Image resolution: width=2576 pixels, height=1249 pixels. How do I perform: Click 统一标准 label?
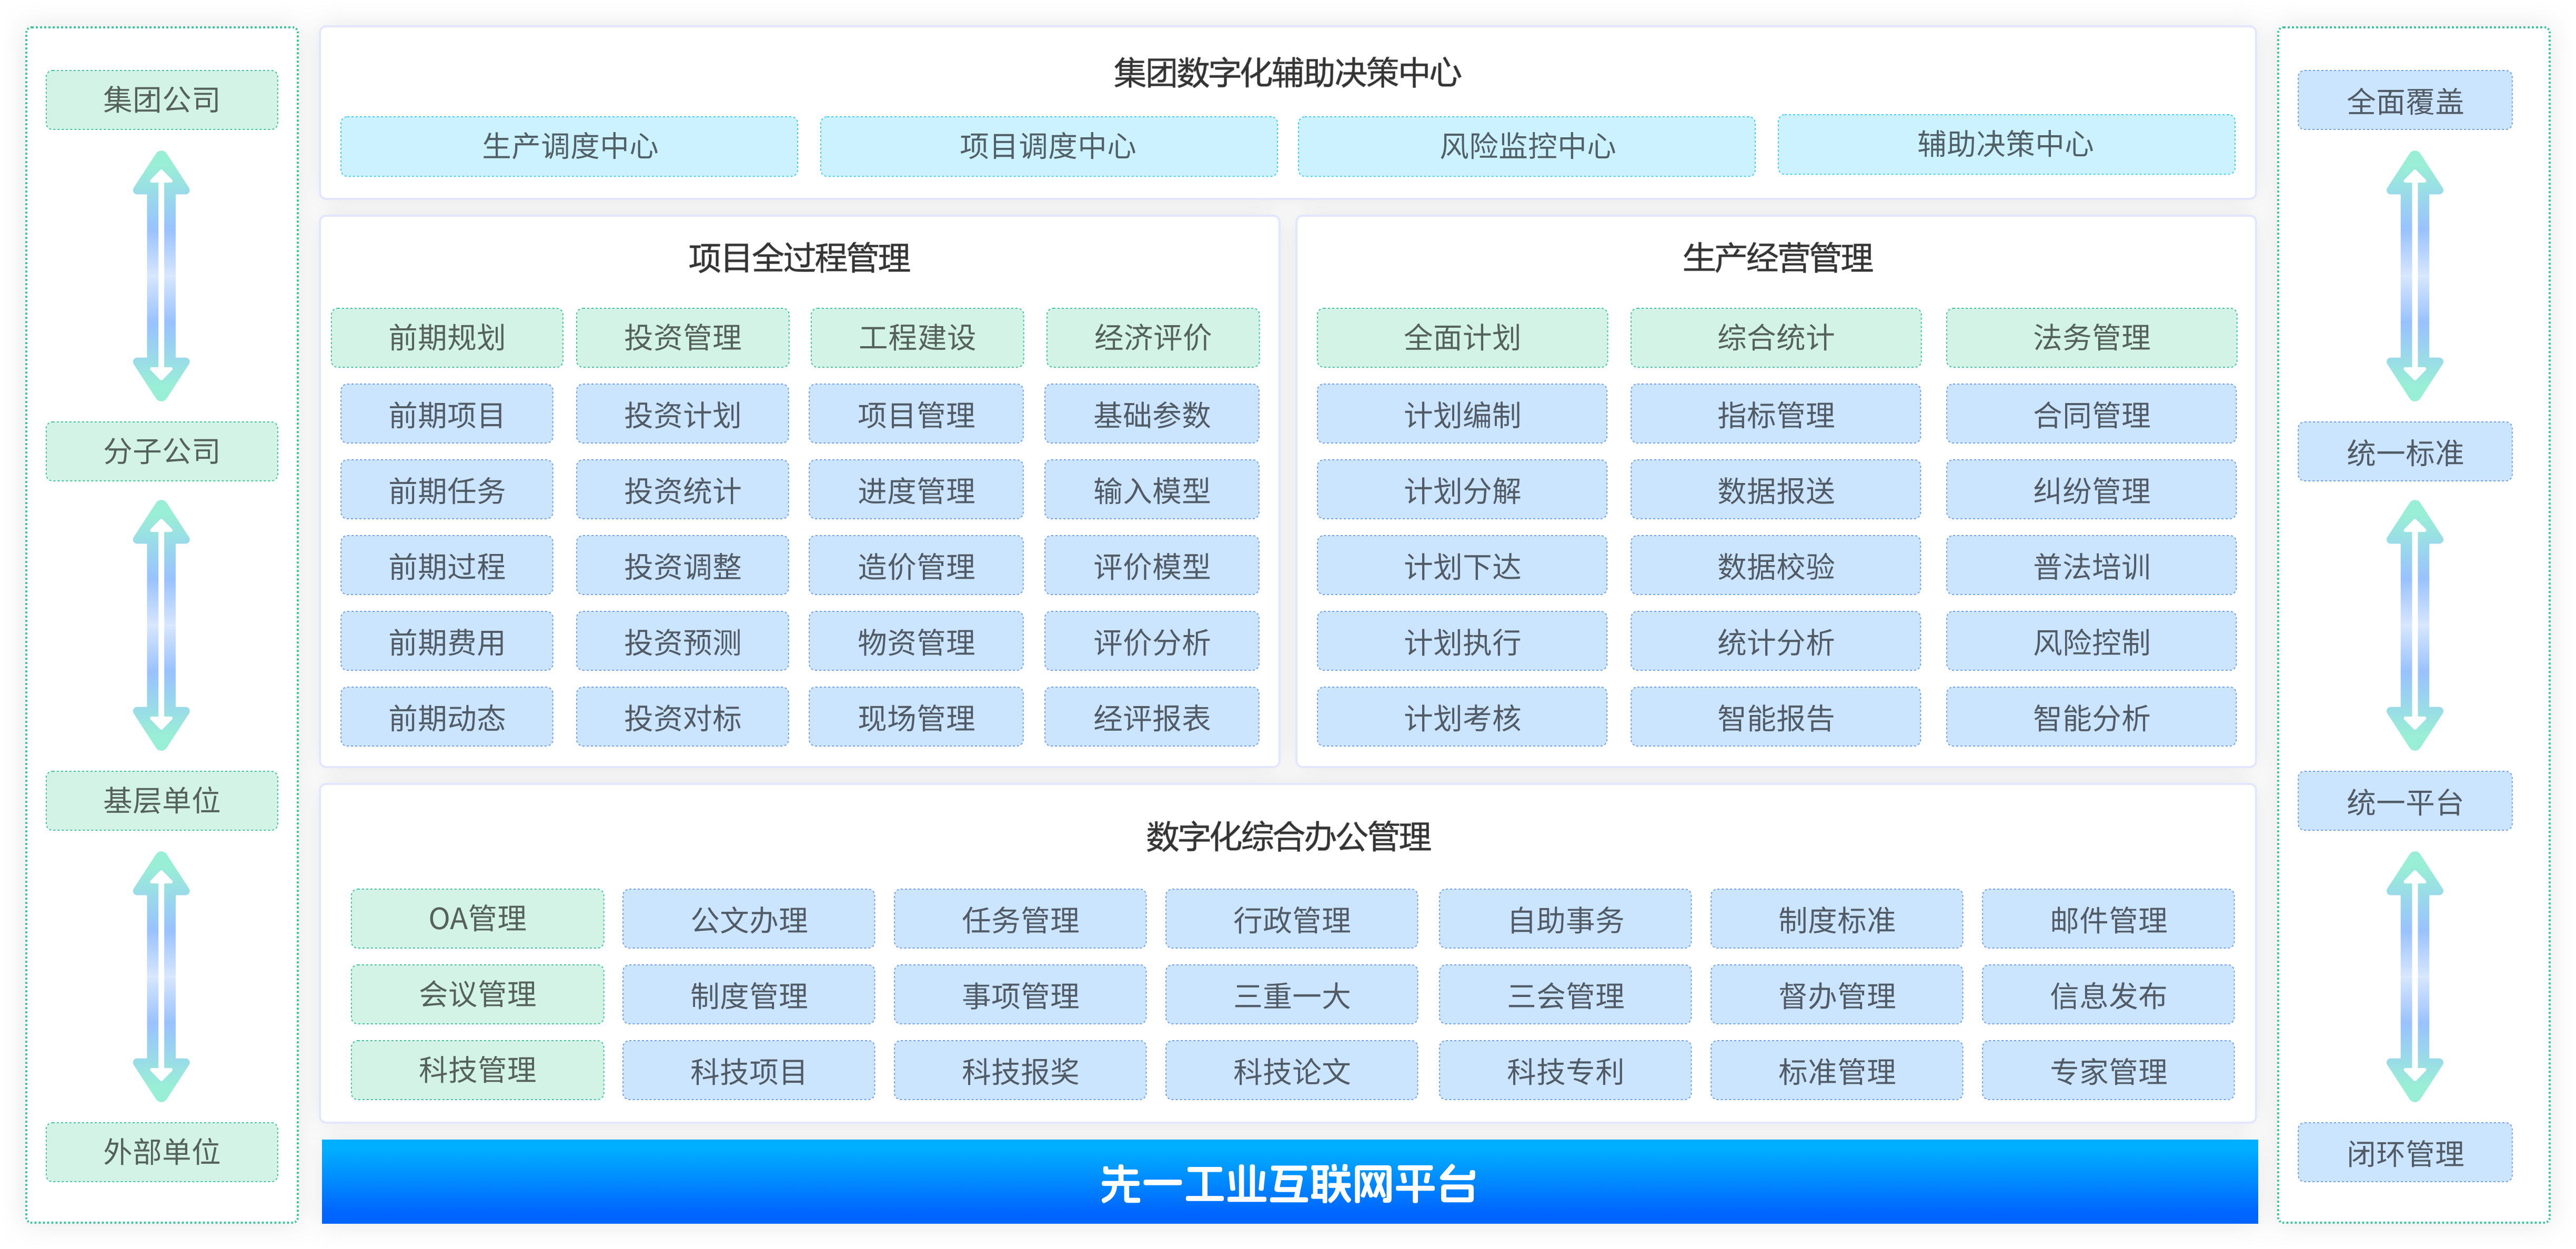pyautogui.click(x=2405, y=452)
